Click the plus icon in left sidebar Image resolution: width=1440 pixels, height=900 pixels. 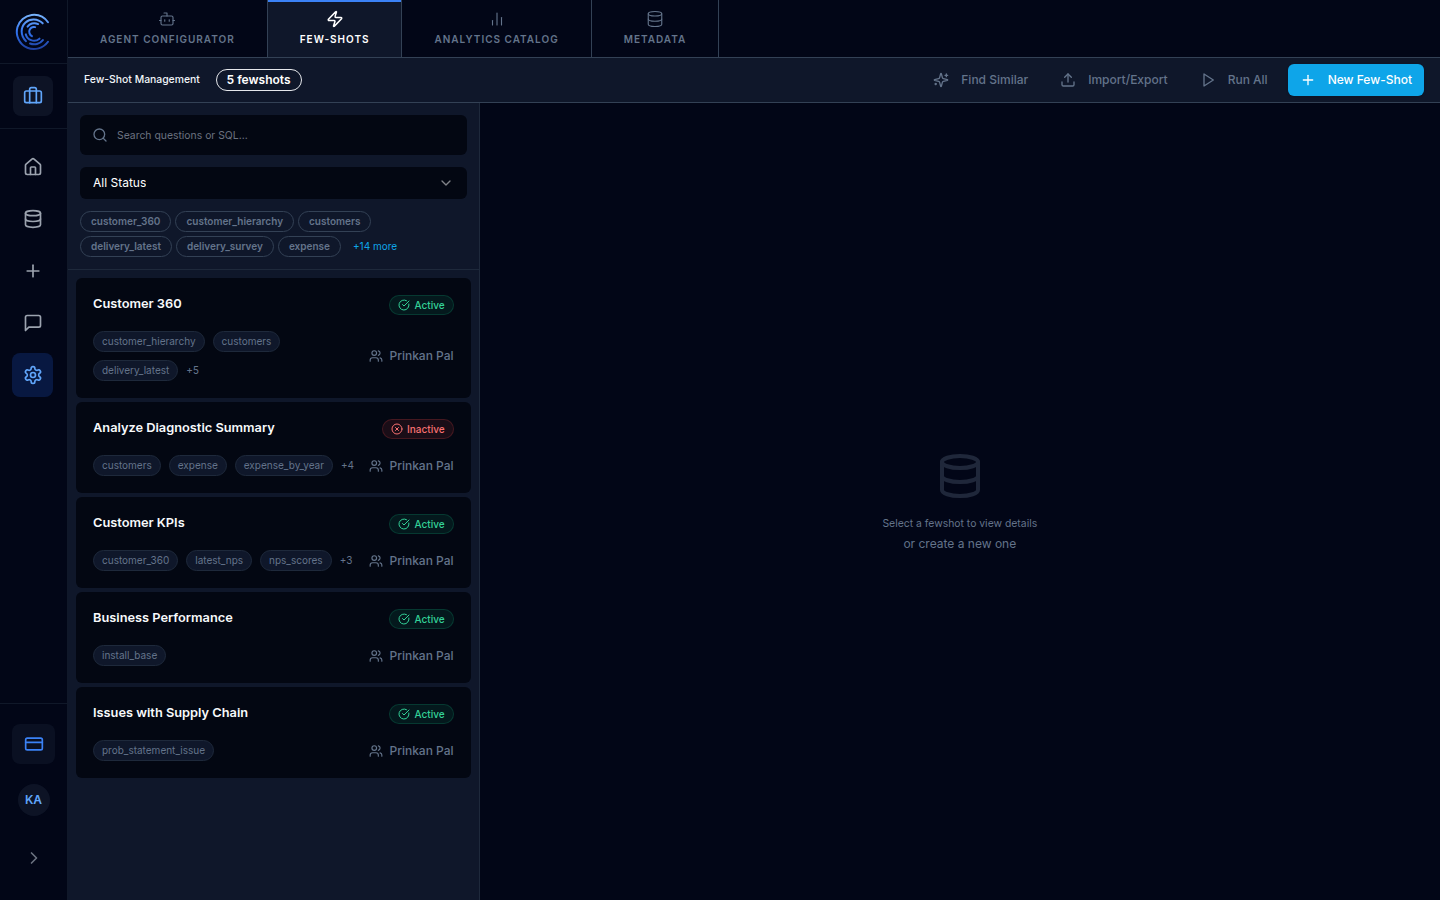[x=33, y=271]
